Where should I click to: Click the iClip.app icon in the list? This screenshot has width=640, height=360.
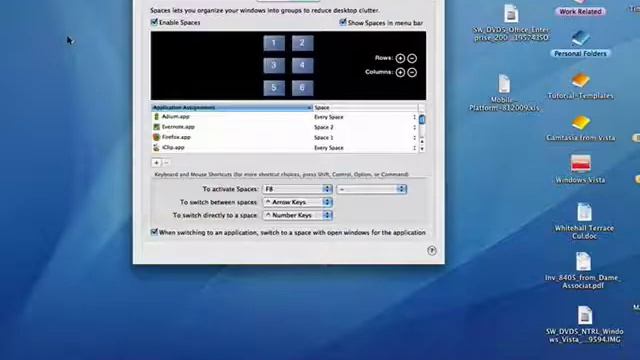(x=156, y=147)
